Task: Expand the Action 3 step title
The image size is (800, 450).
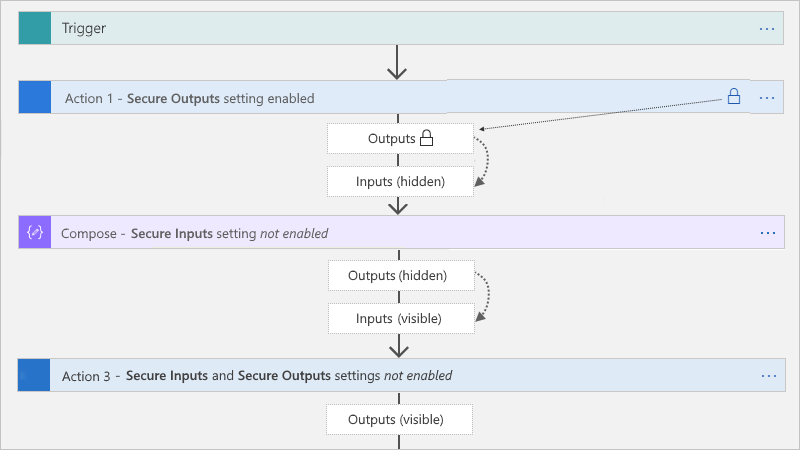Action: (257, 376)
